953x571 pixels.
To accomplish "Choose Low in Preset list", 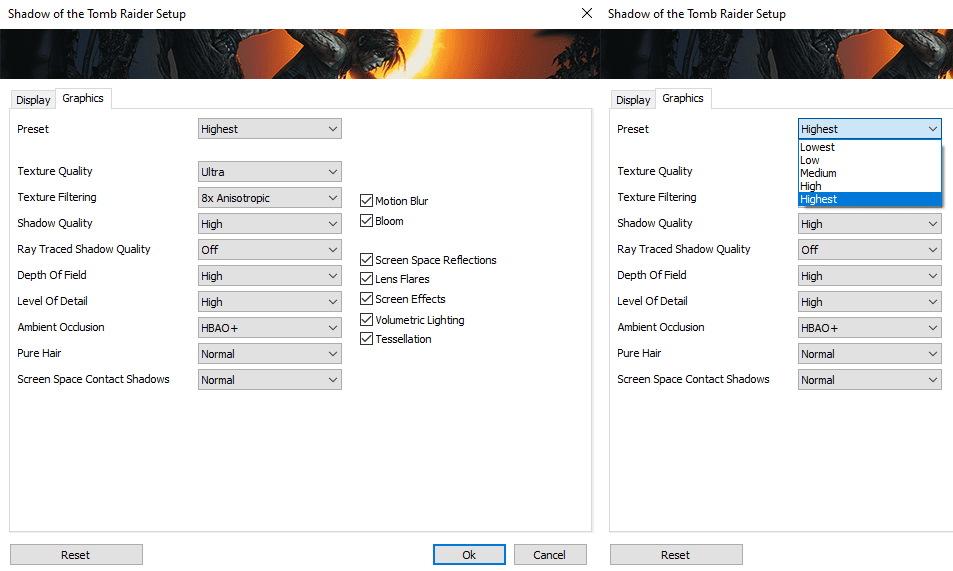I will [869, 160].
